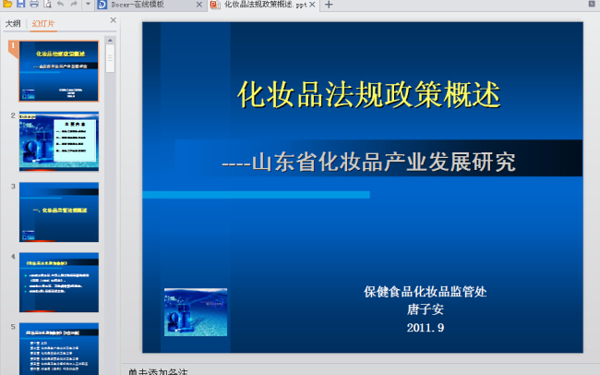Close the 化妆品法规政策概述.ppt tab
The height and width of the screenshot is (375, 600).
312,5
